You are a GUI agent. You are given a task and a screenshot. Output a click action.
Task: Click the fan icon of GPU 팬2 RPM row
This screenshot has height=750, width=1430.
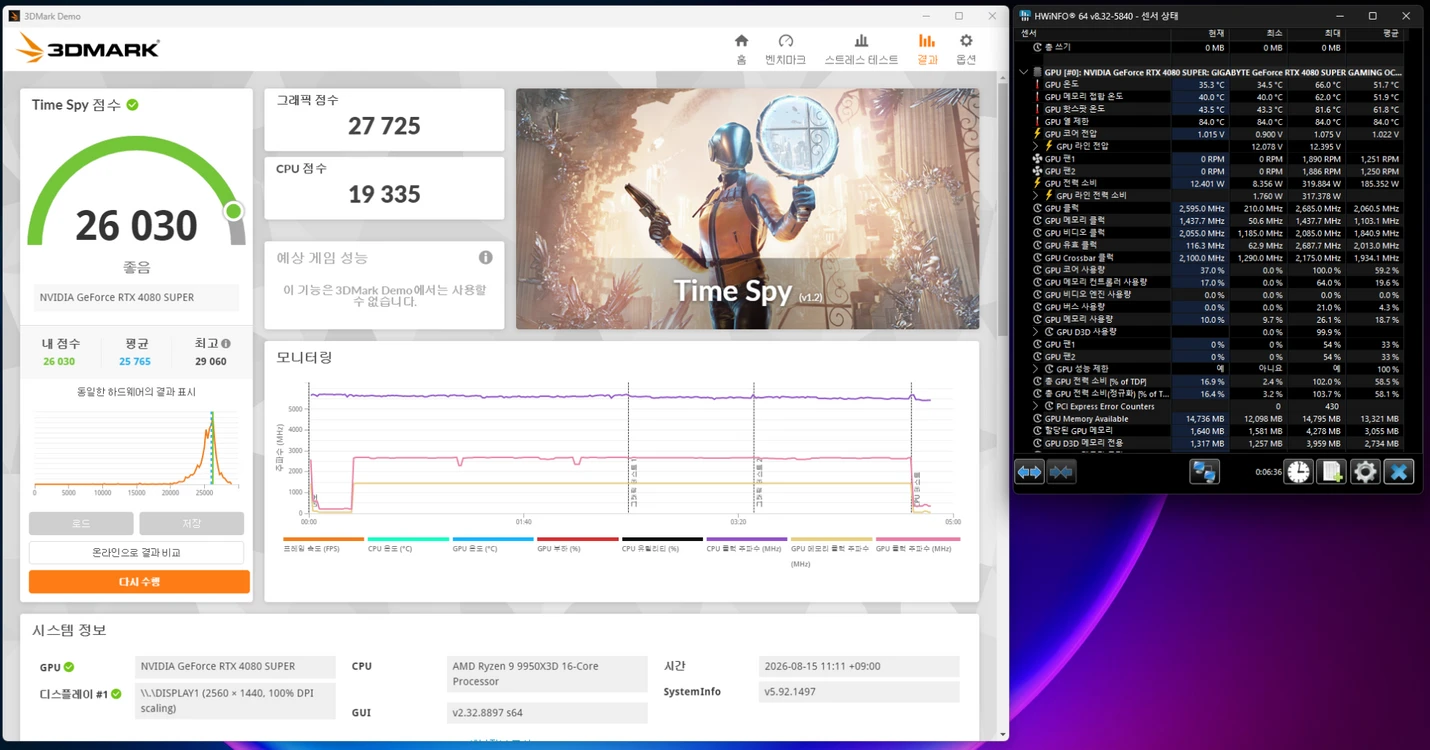(x=1037, y=171)
